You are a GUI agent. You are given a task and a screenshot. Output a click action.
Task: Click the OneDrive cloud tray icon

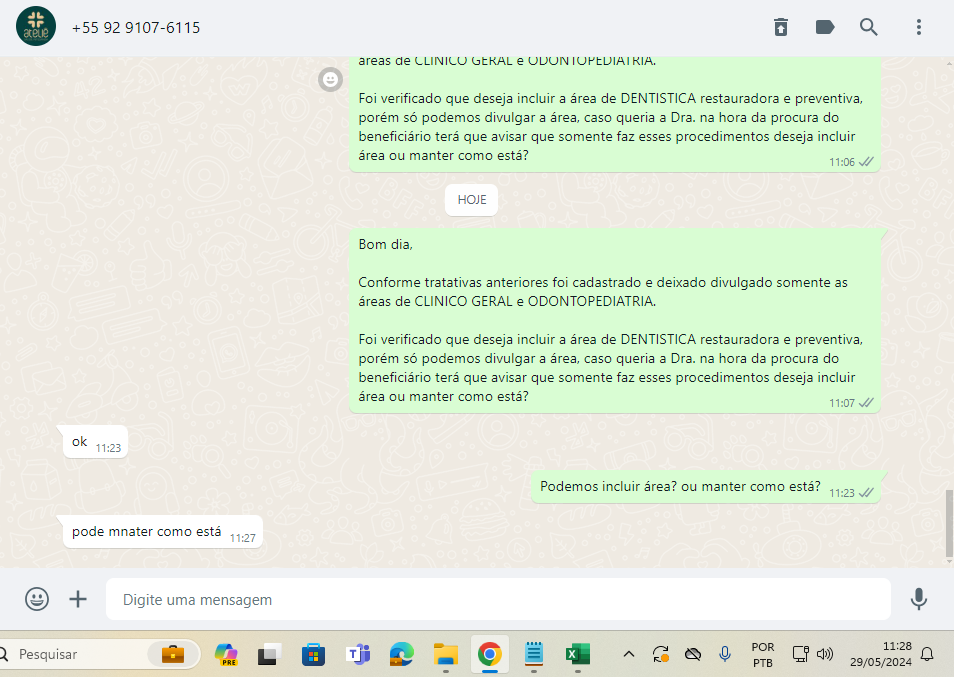tap(693, 654)
